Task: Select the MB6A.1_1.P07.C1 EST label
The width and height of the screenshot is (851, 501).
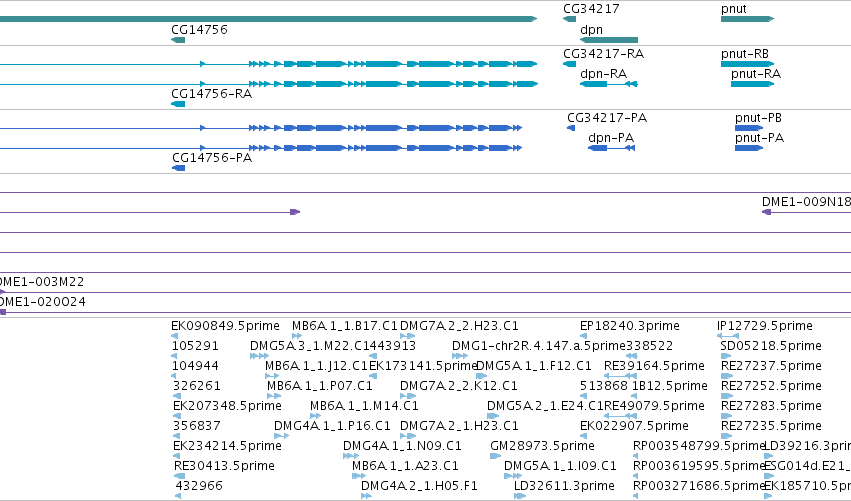Action: (x=320, y=386)
